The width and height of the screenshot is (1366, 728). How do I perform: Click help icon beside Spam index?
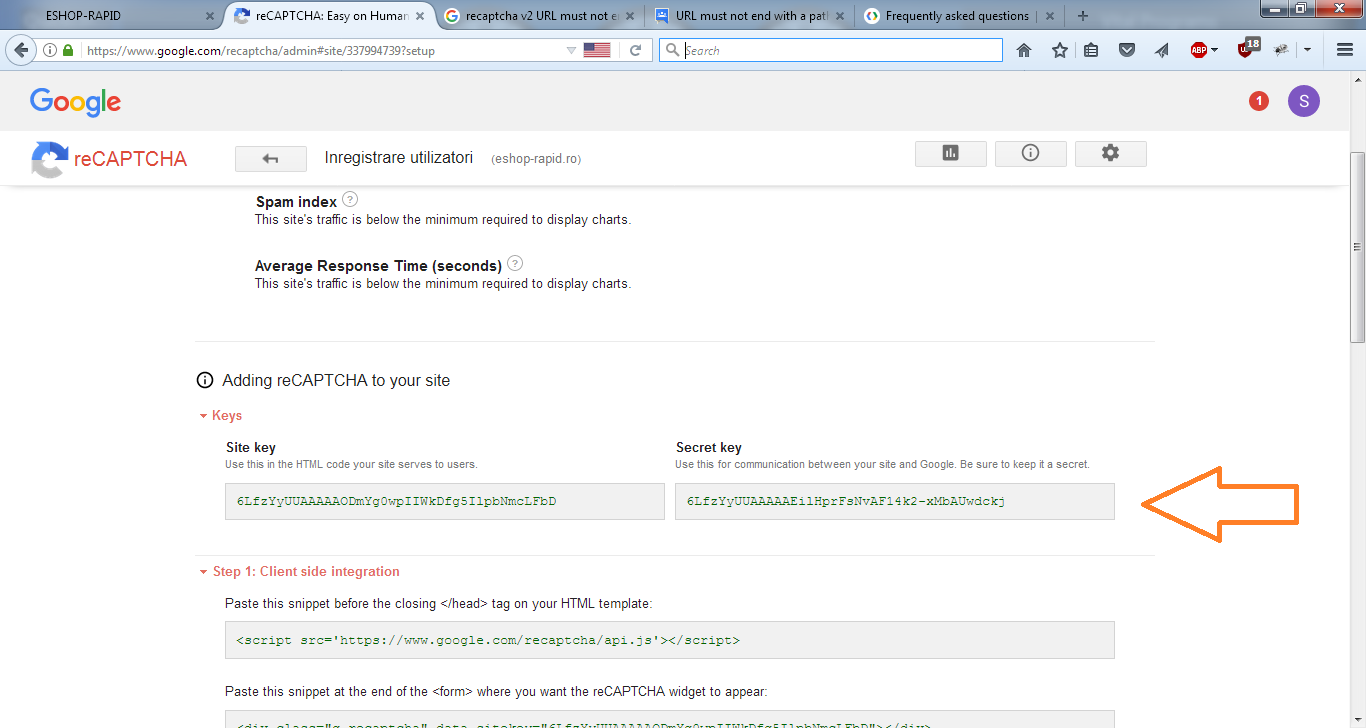(350, 200)
